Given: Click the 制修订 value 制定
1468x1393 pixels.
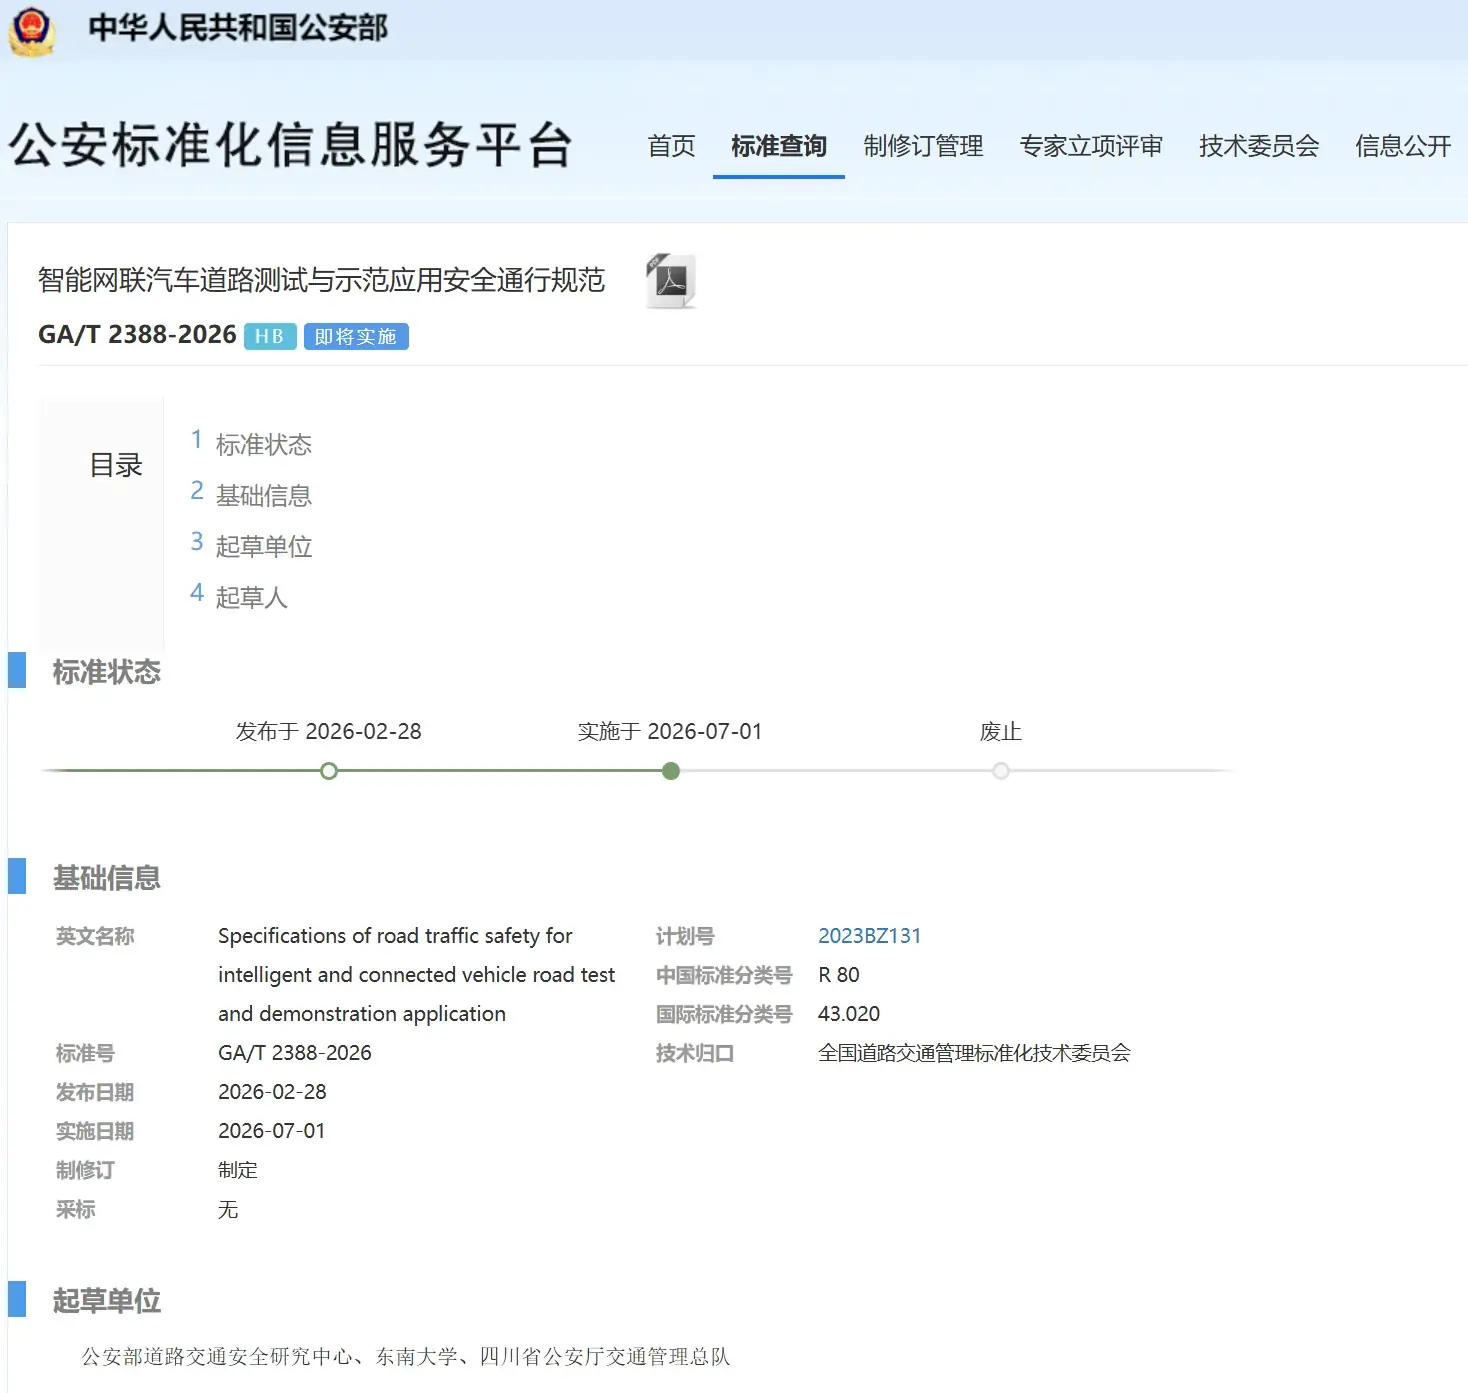Looking at the screenshot, I should pyautogui.click(x=238, y=1170).
